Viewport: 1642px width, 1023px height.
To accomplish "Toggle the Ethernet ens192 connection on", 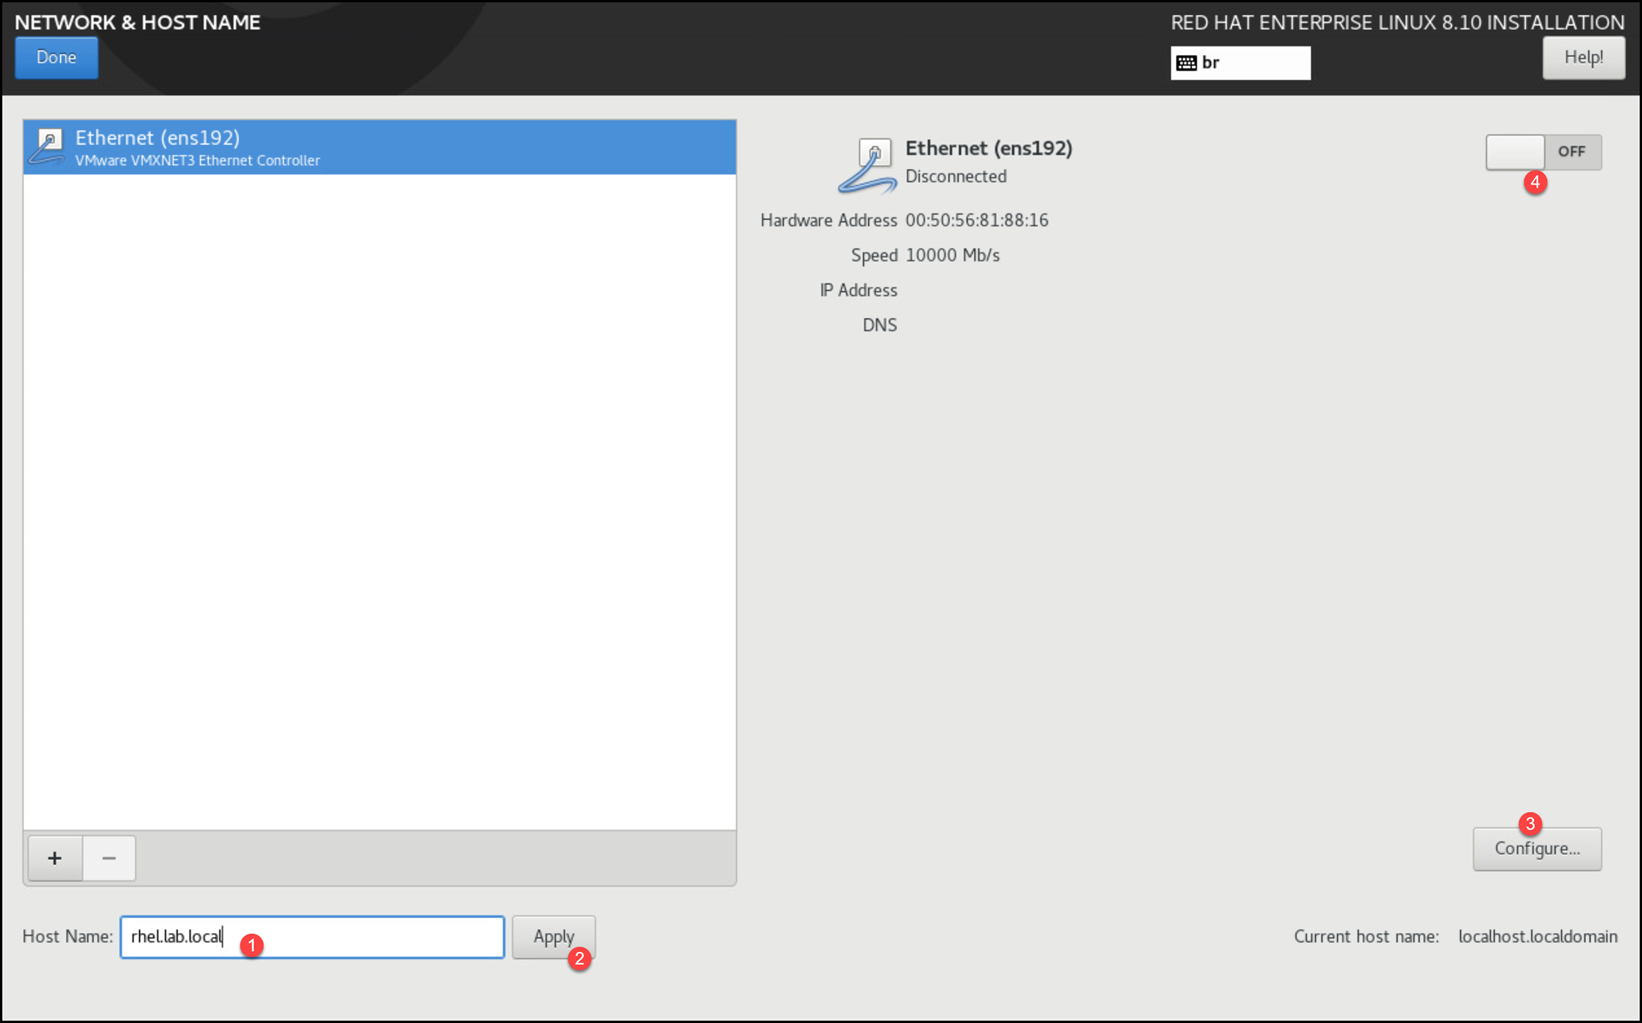I will (1543, 152).
